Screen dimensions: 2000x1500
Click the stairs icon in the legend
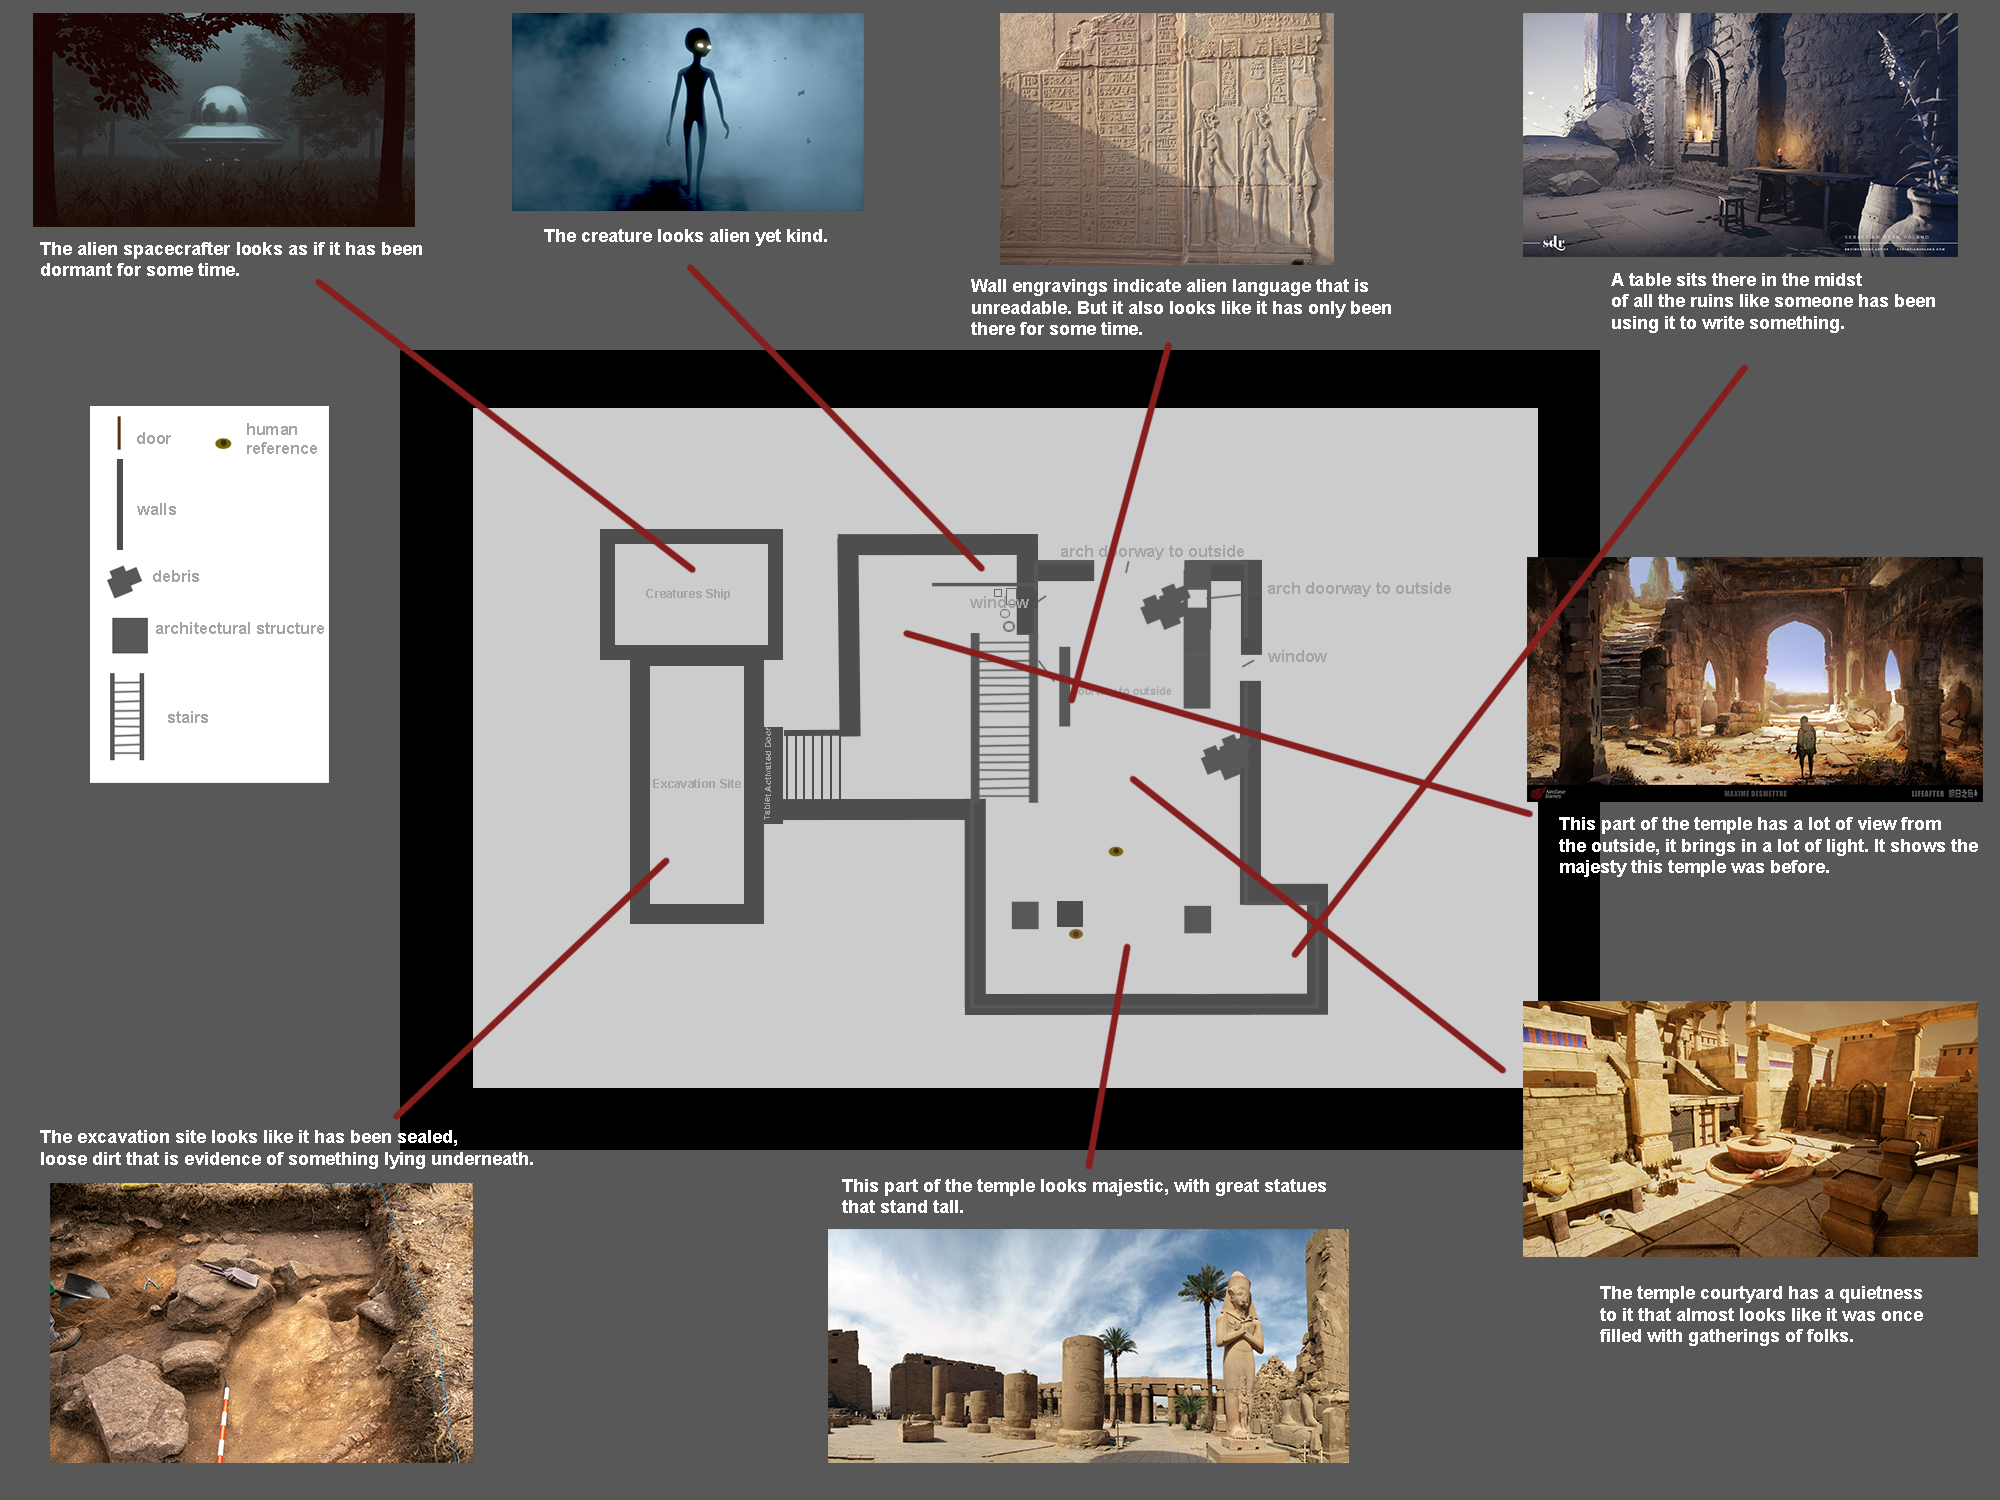coord(127,716)
